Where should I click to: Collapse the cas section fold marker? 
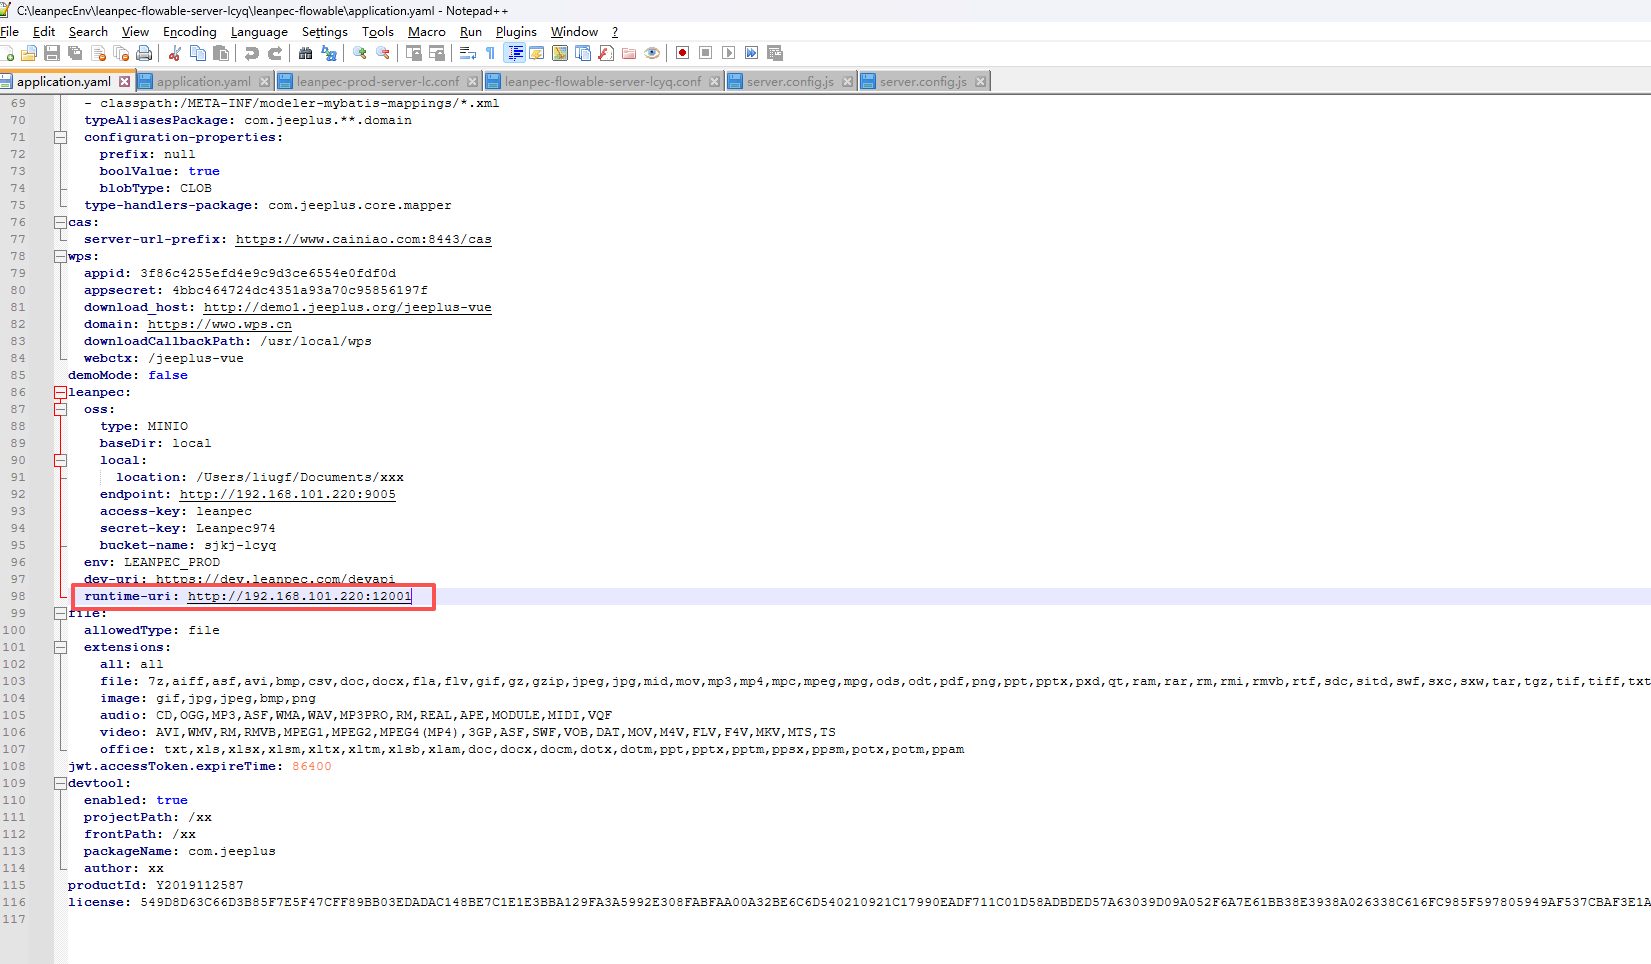(61, 222)
